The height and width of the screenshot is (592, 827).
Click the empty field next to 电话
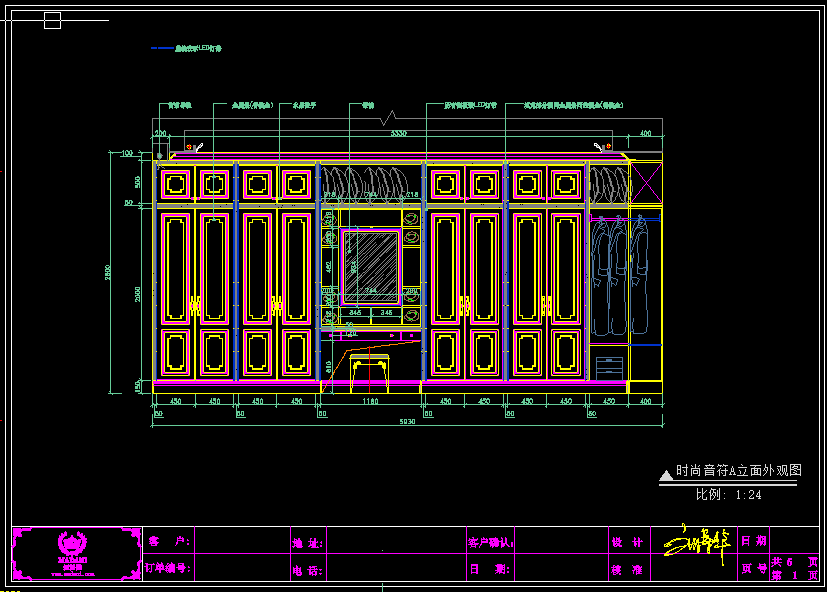(396, 568)
